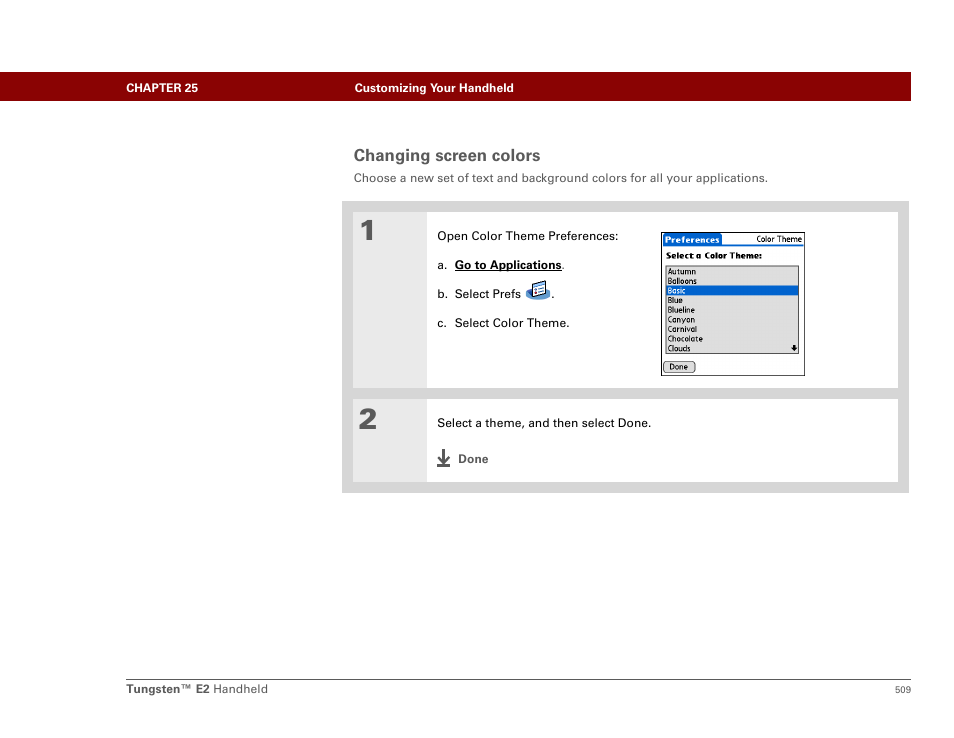Screen dimensions: 954x738
Task: Click the theme list scroll-down arrow
Action: [x=794, y=349]
